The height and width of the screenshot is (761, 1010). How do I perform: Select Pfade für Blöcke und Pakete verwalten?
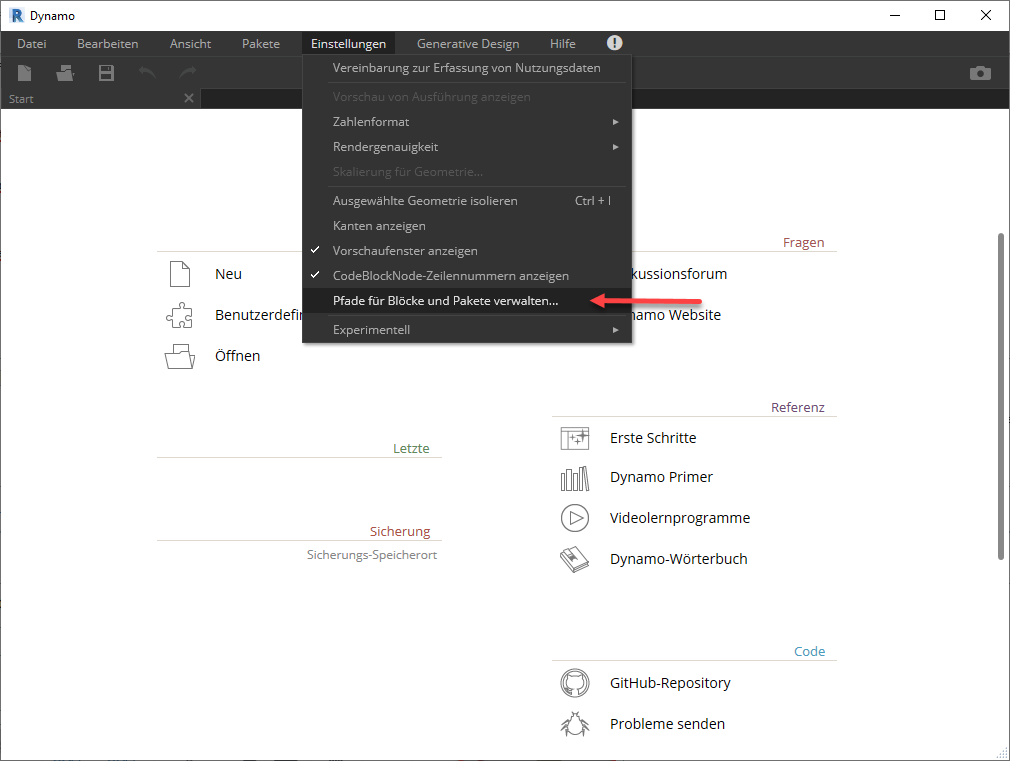click(x=445, y=301)
